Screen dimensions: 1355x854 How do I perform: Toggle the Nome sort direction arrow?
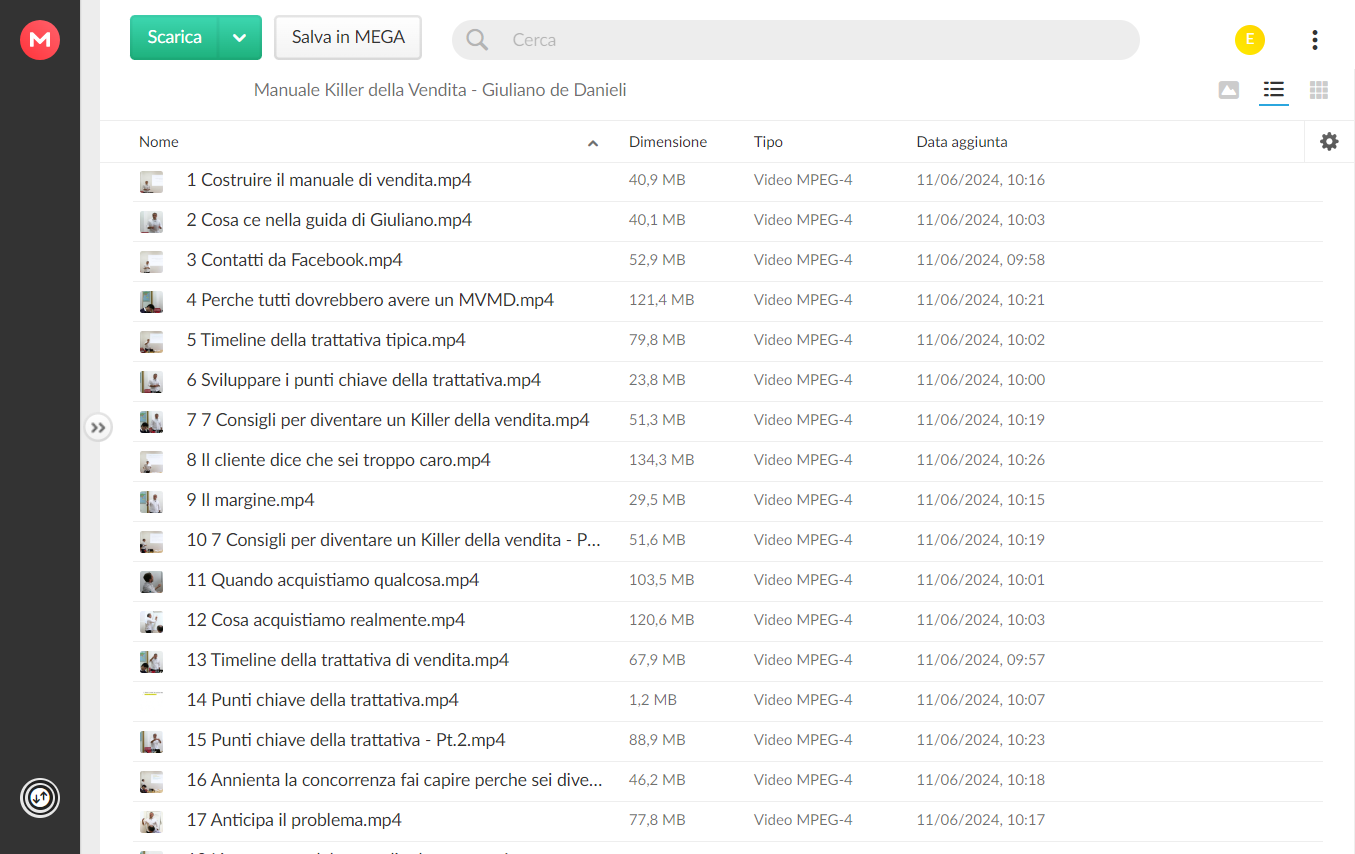click(593, 143)
